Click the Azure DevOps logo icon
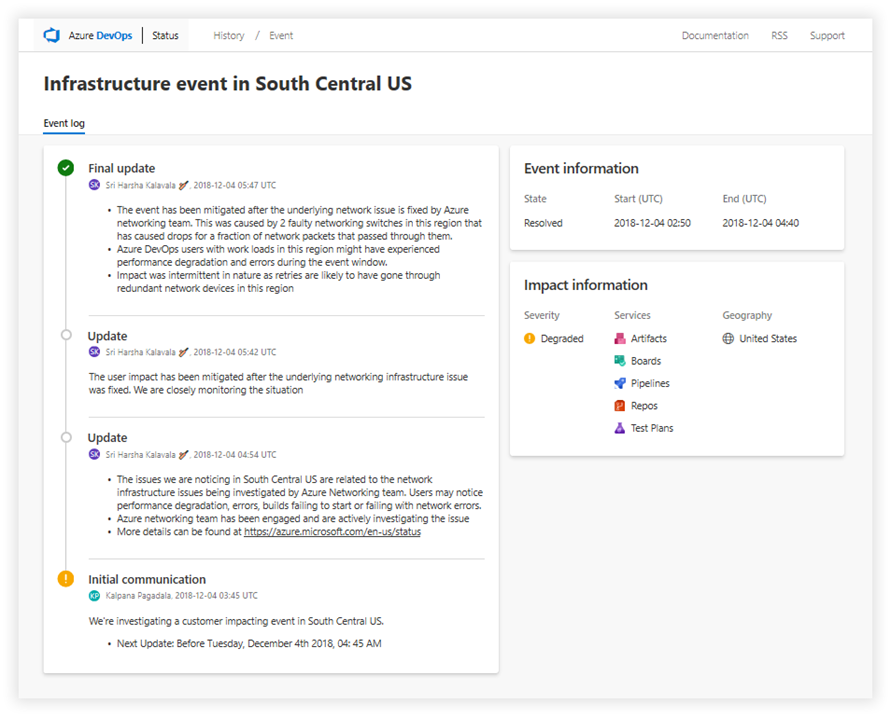 tap(52, 35)
